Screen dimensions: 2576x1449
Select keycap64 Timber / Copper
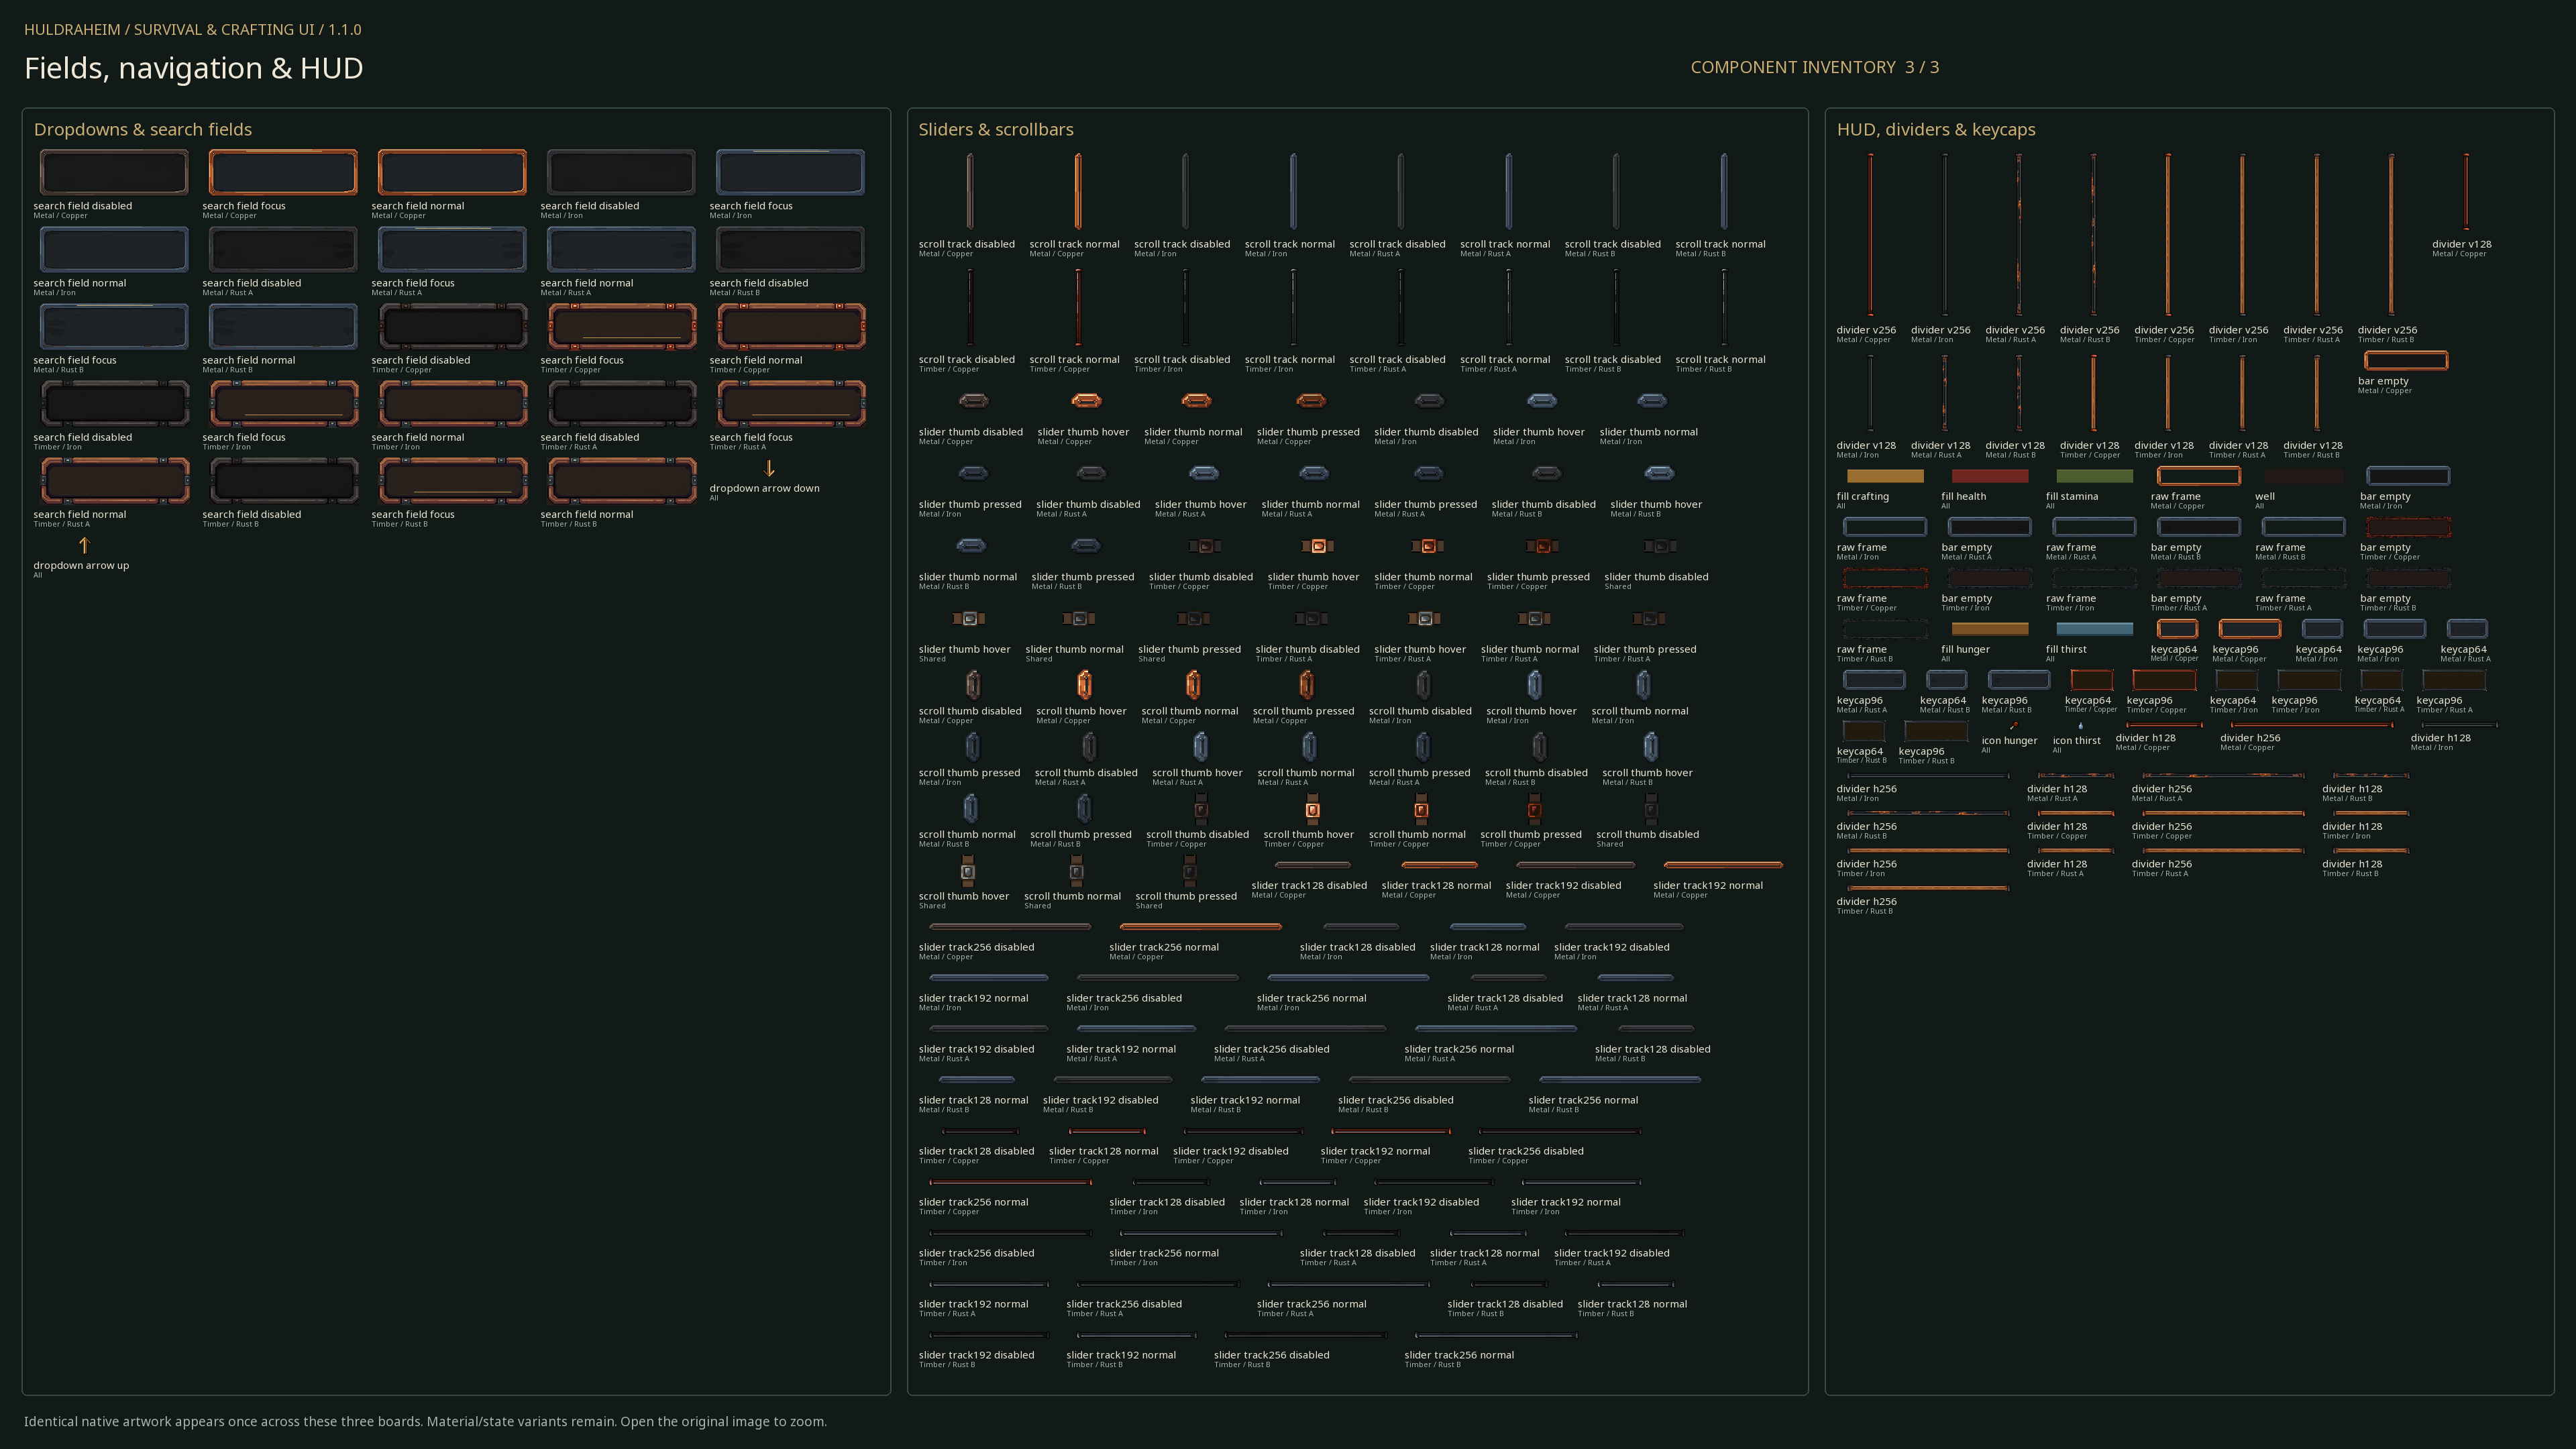coord(2092,680)
